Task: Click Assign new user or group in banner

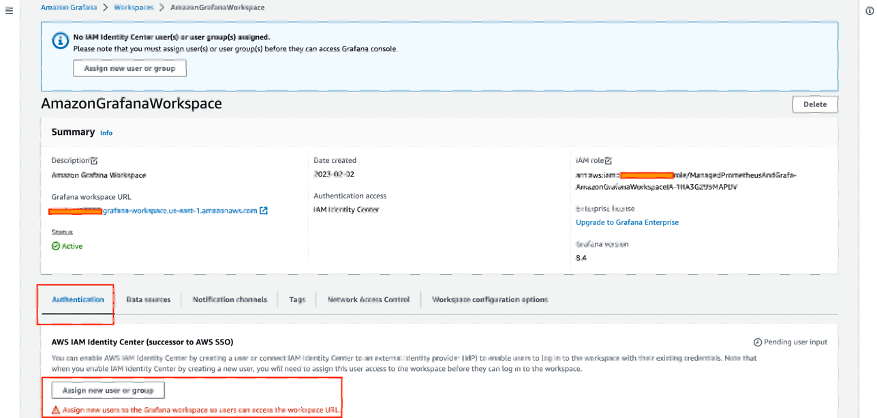Action: [x=130, y=68]
